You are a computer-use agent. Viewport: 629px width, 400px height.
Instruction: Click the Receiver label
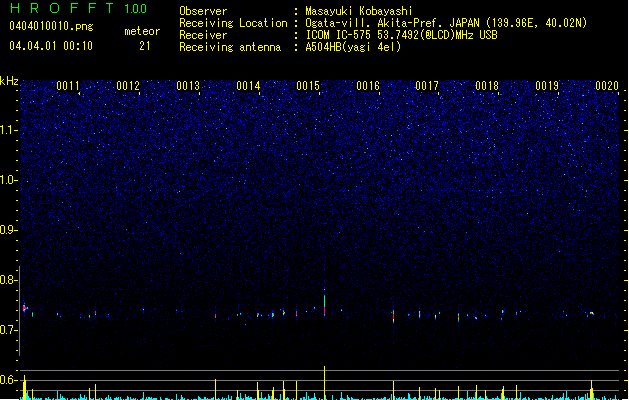[x=203, y=35]
